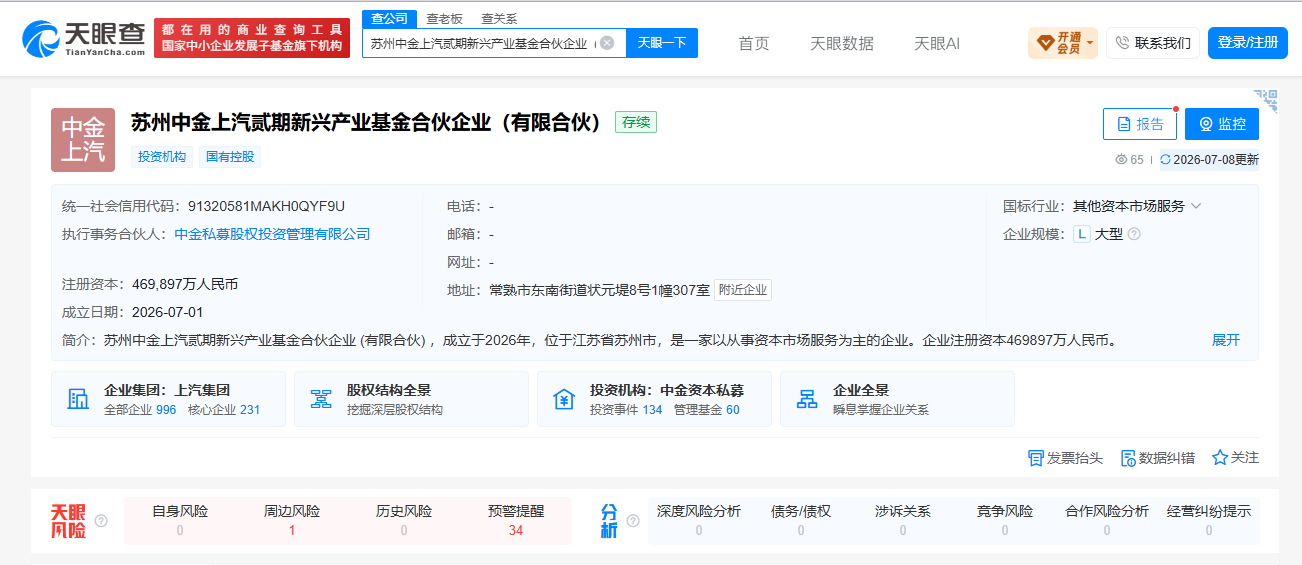Click the 存续 status badge

(636, 122)
